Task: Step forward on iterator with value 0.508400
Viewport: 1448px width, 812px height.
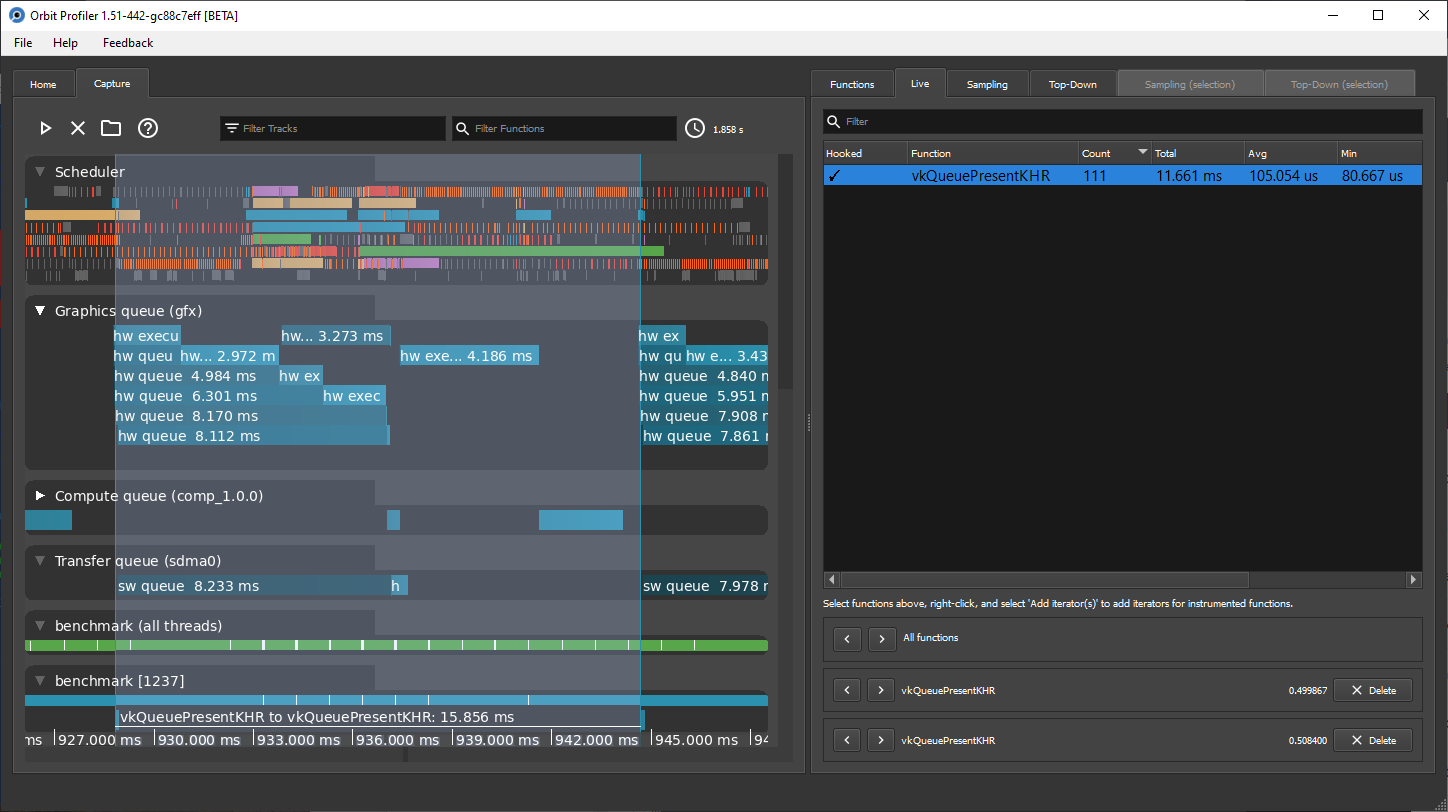Action: point(881,740)
